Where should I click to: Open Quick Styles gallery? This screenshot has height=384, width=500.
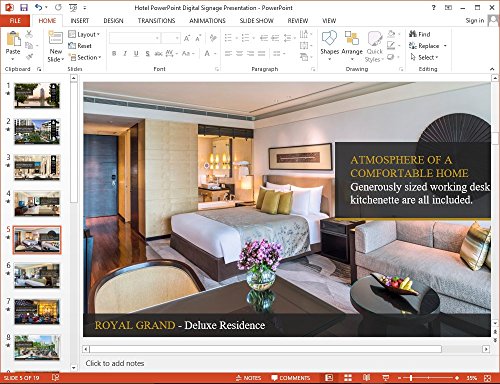374,46
